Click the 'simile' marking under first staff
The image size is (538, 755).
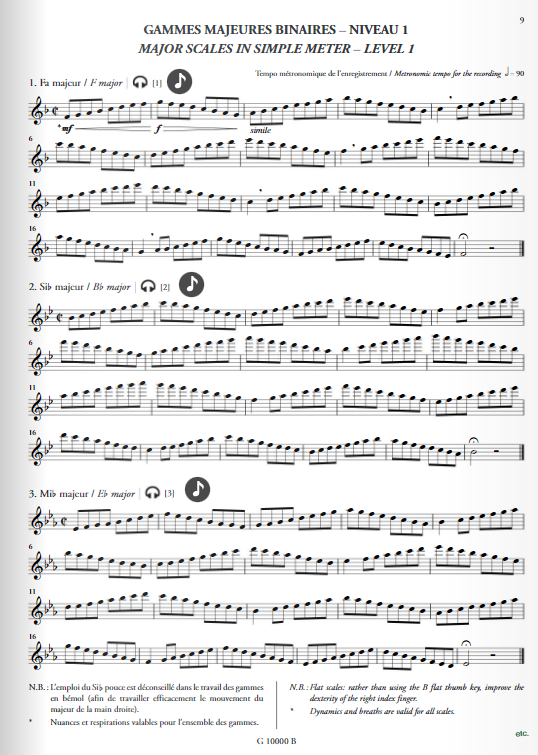tap(261, 130)
